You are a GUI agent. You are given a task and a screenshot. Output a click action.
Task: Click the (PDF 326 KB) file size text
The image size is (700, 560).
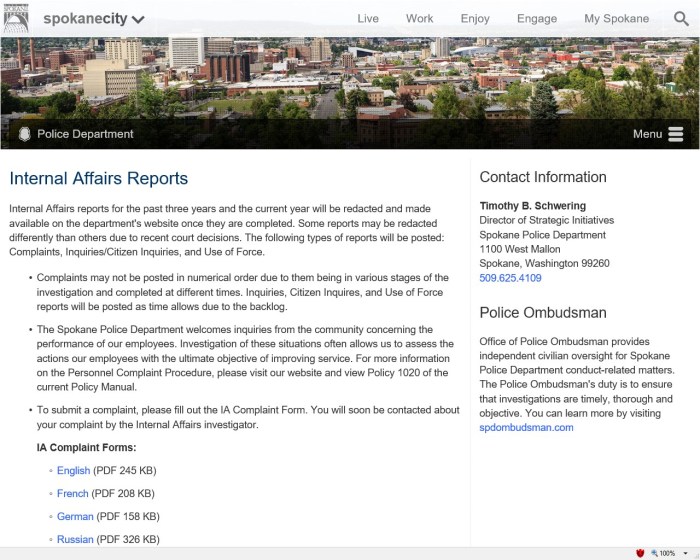coord(128,539)
